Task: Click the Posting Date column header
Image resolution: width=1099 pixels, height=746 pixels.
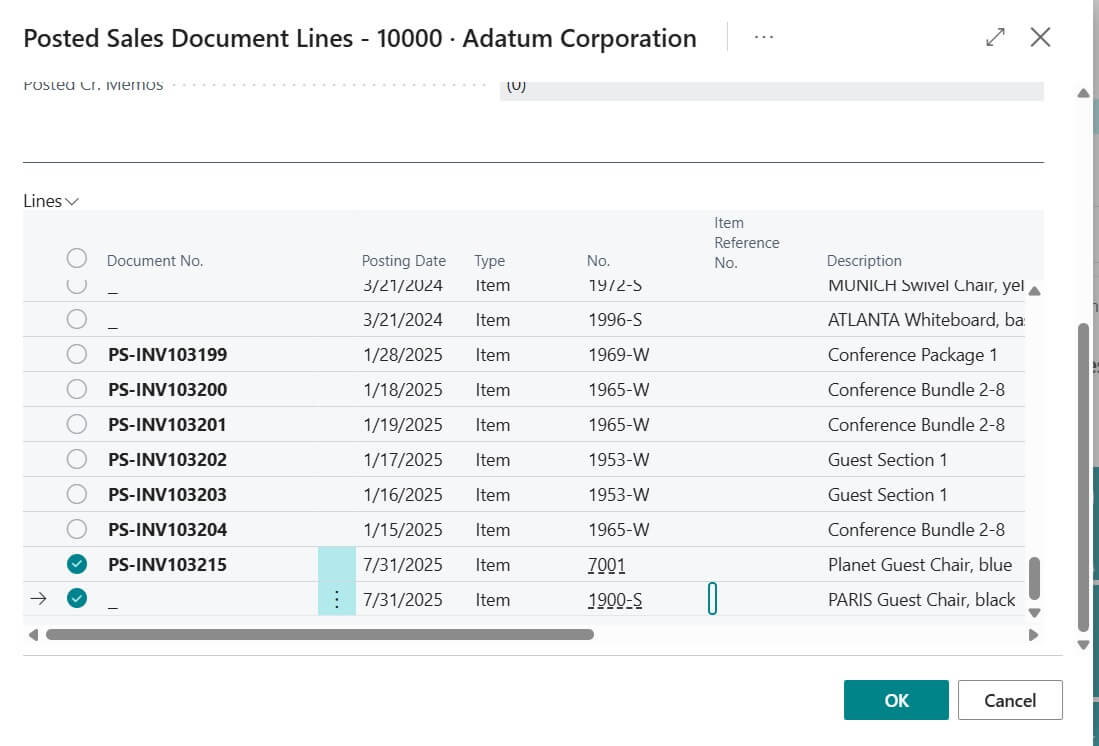Action: 404,260
